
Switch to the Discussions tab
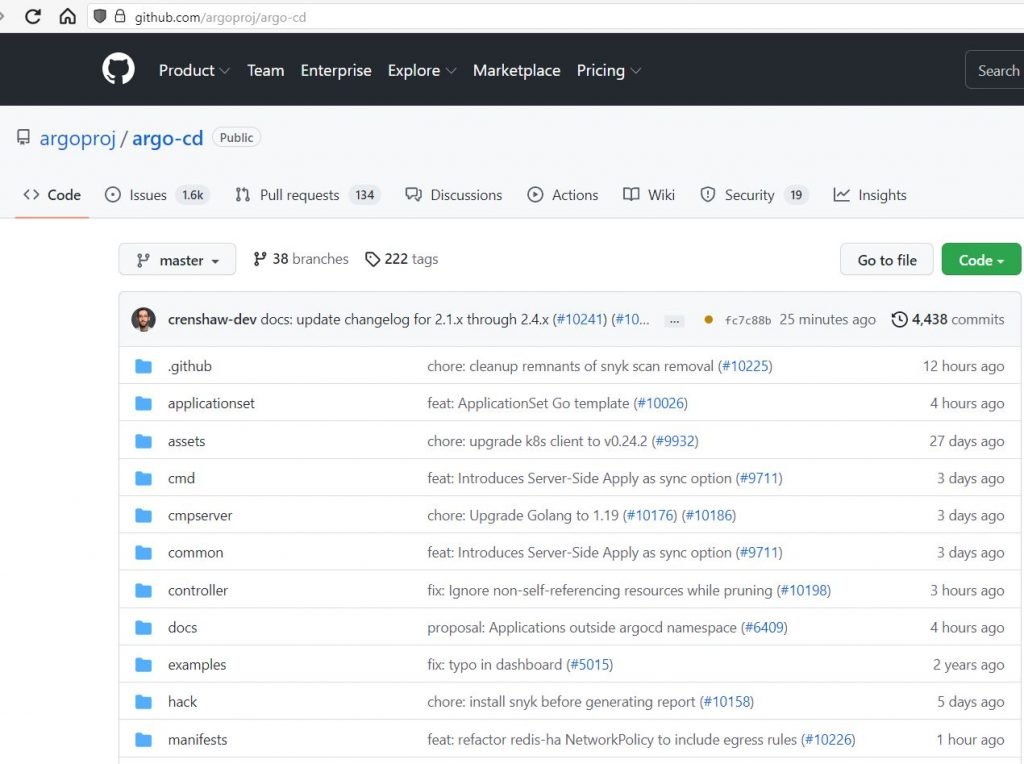[x=454, y=195]
